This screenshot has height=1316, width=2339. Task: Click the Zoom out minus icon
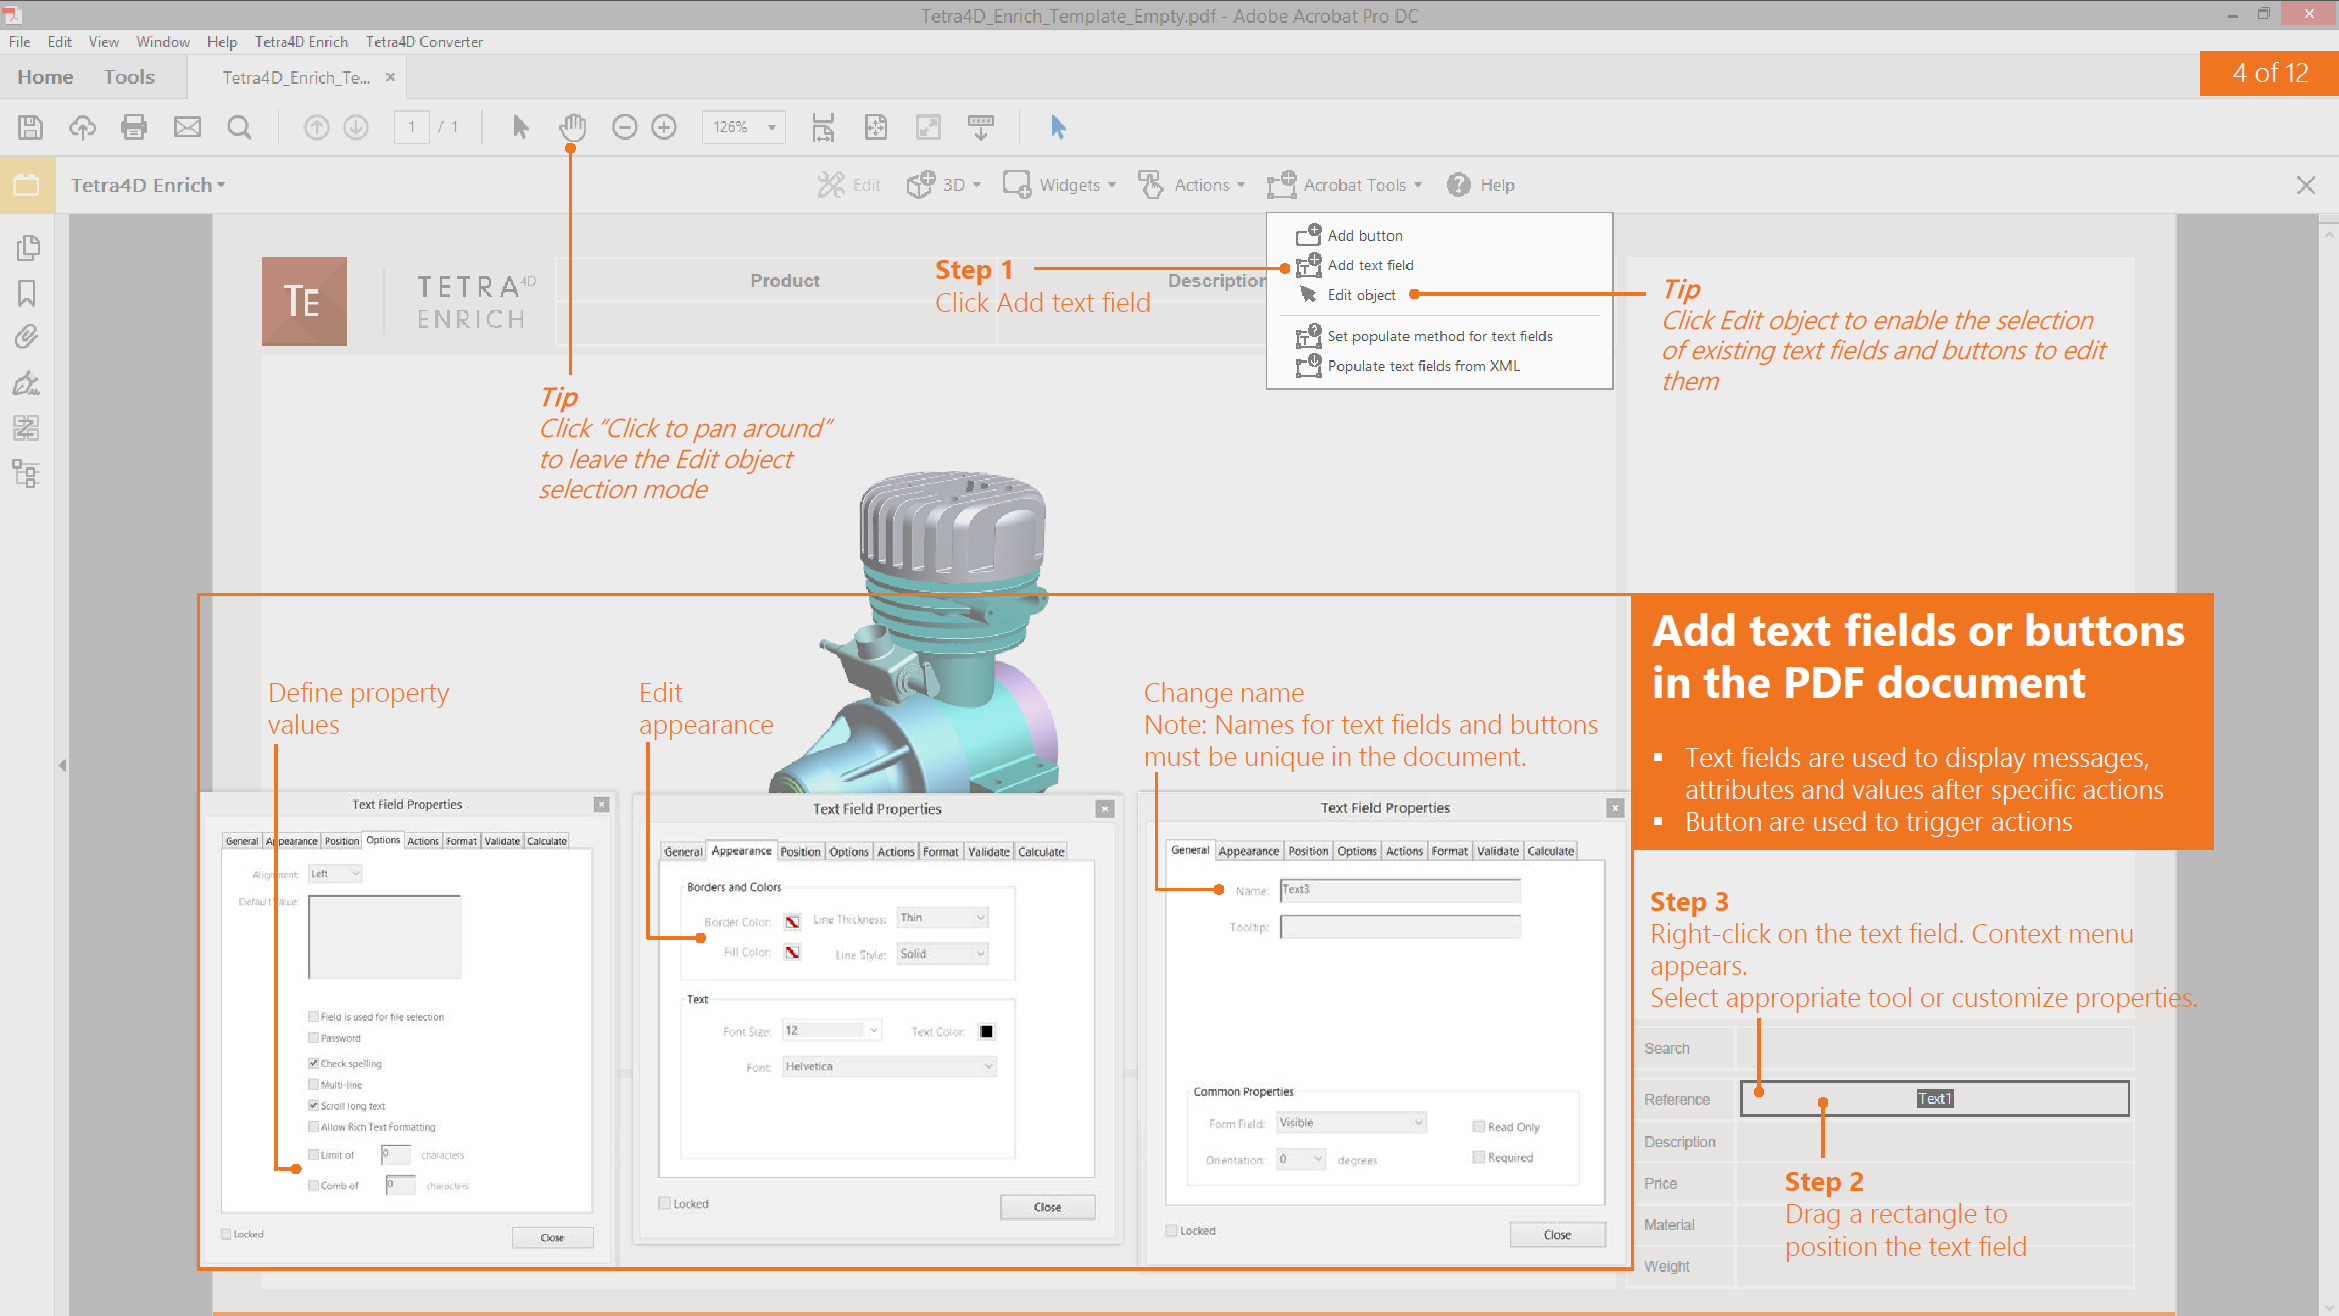(624, 127)
